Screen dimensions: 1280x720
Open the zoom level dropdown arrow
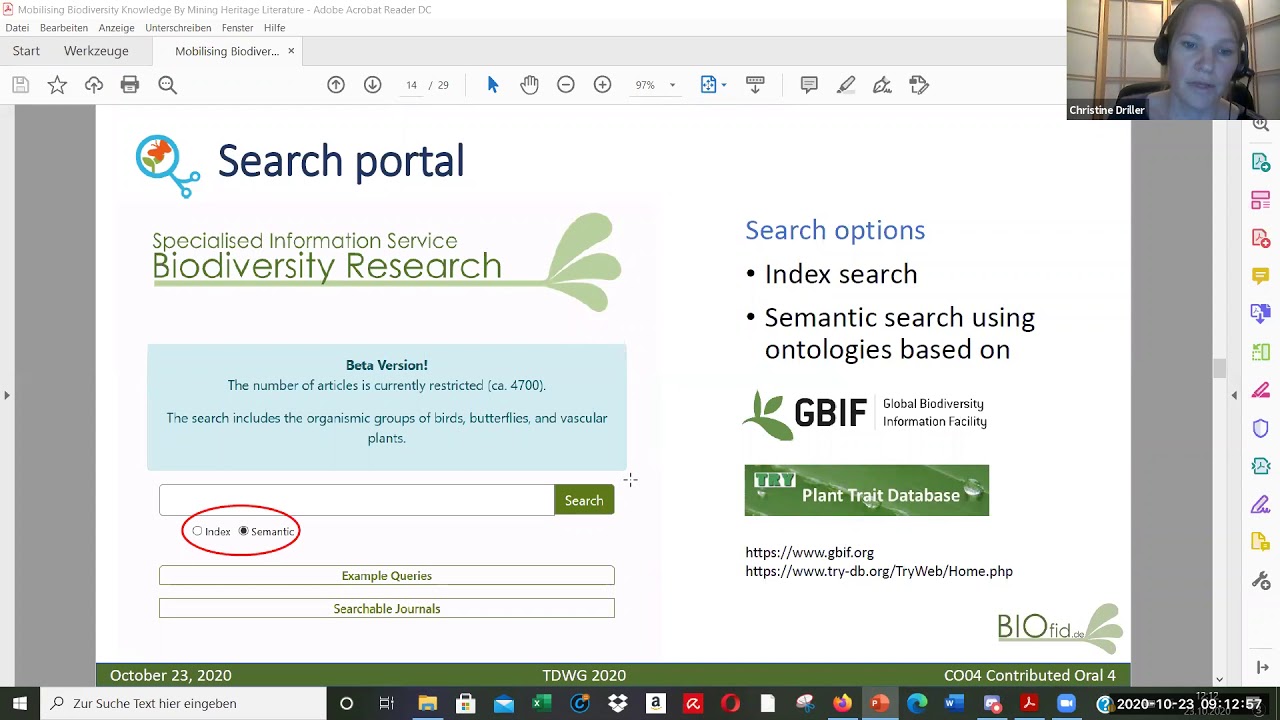(x=672, y=85)
